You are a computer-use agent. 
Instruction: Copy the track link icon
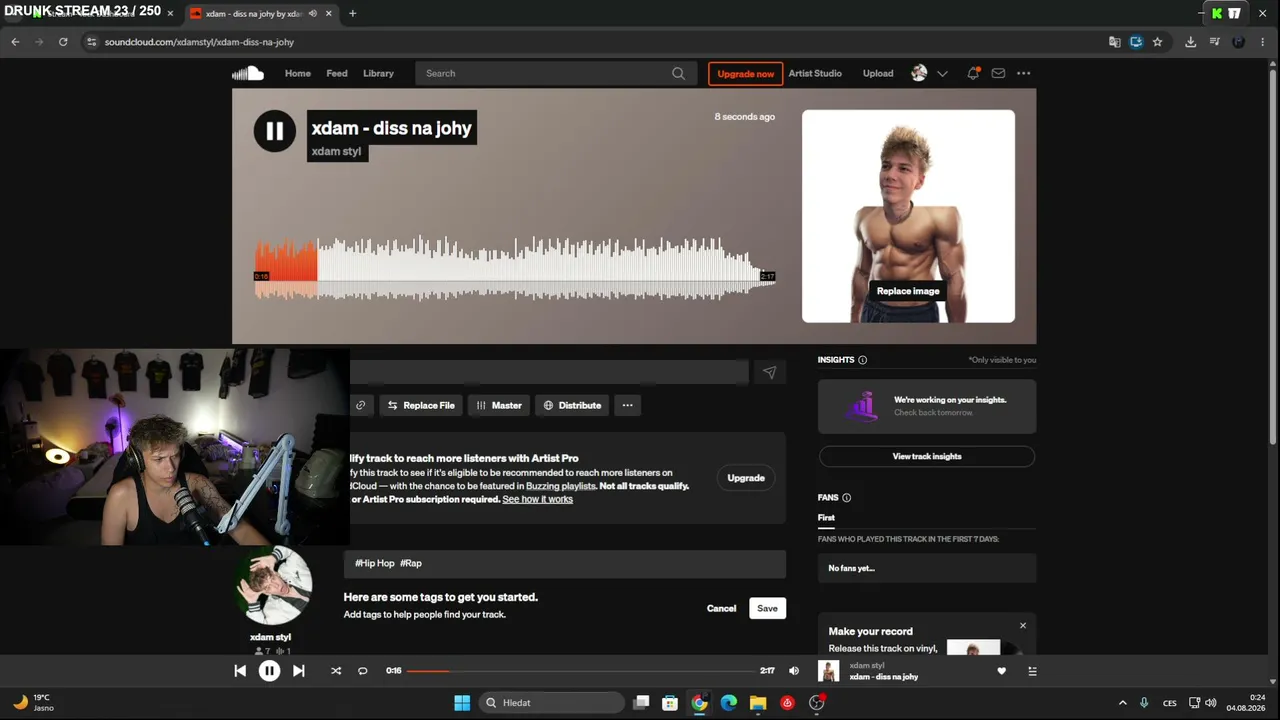click(x=360, y=405)
